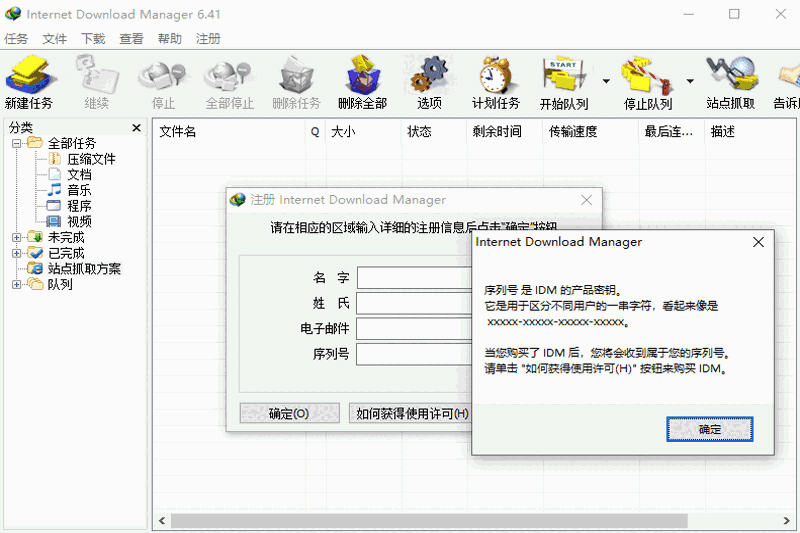This screenshot has height=533, width=800.
Task: Expand the 未完成 tree node
Action: pos(17,237)
